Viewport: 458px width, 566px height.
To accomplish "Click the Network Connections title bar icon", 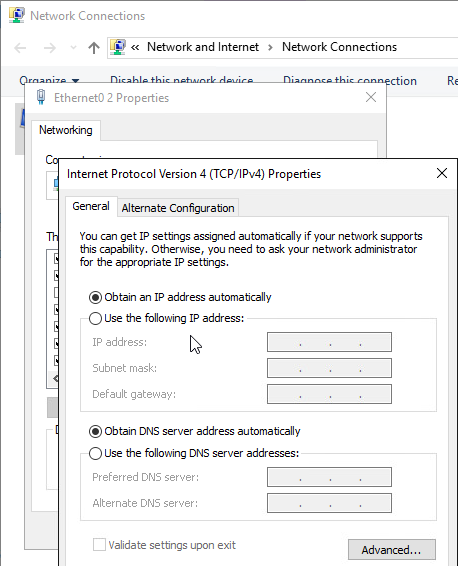I will [17, 16].
